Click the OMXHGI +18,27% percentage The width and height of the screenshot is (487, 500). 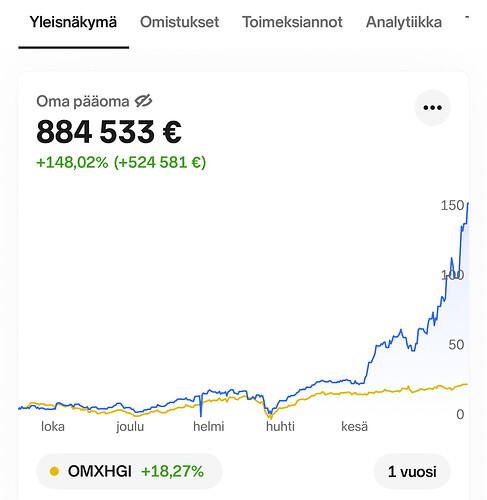(172, 472)
